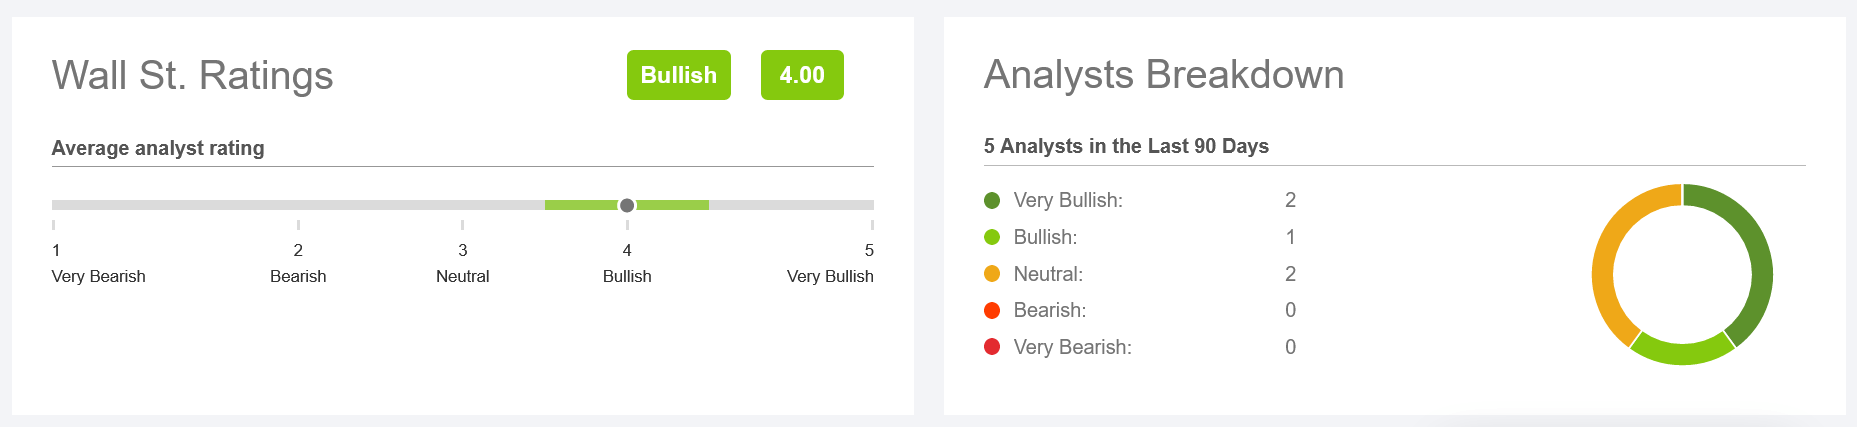Click the Very Bullish count value
The height and width of the screenshot is (427, 1857).
point(1290,200)
